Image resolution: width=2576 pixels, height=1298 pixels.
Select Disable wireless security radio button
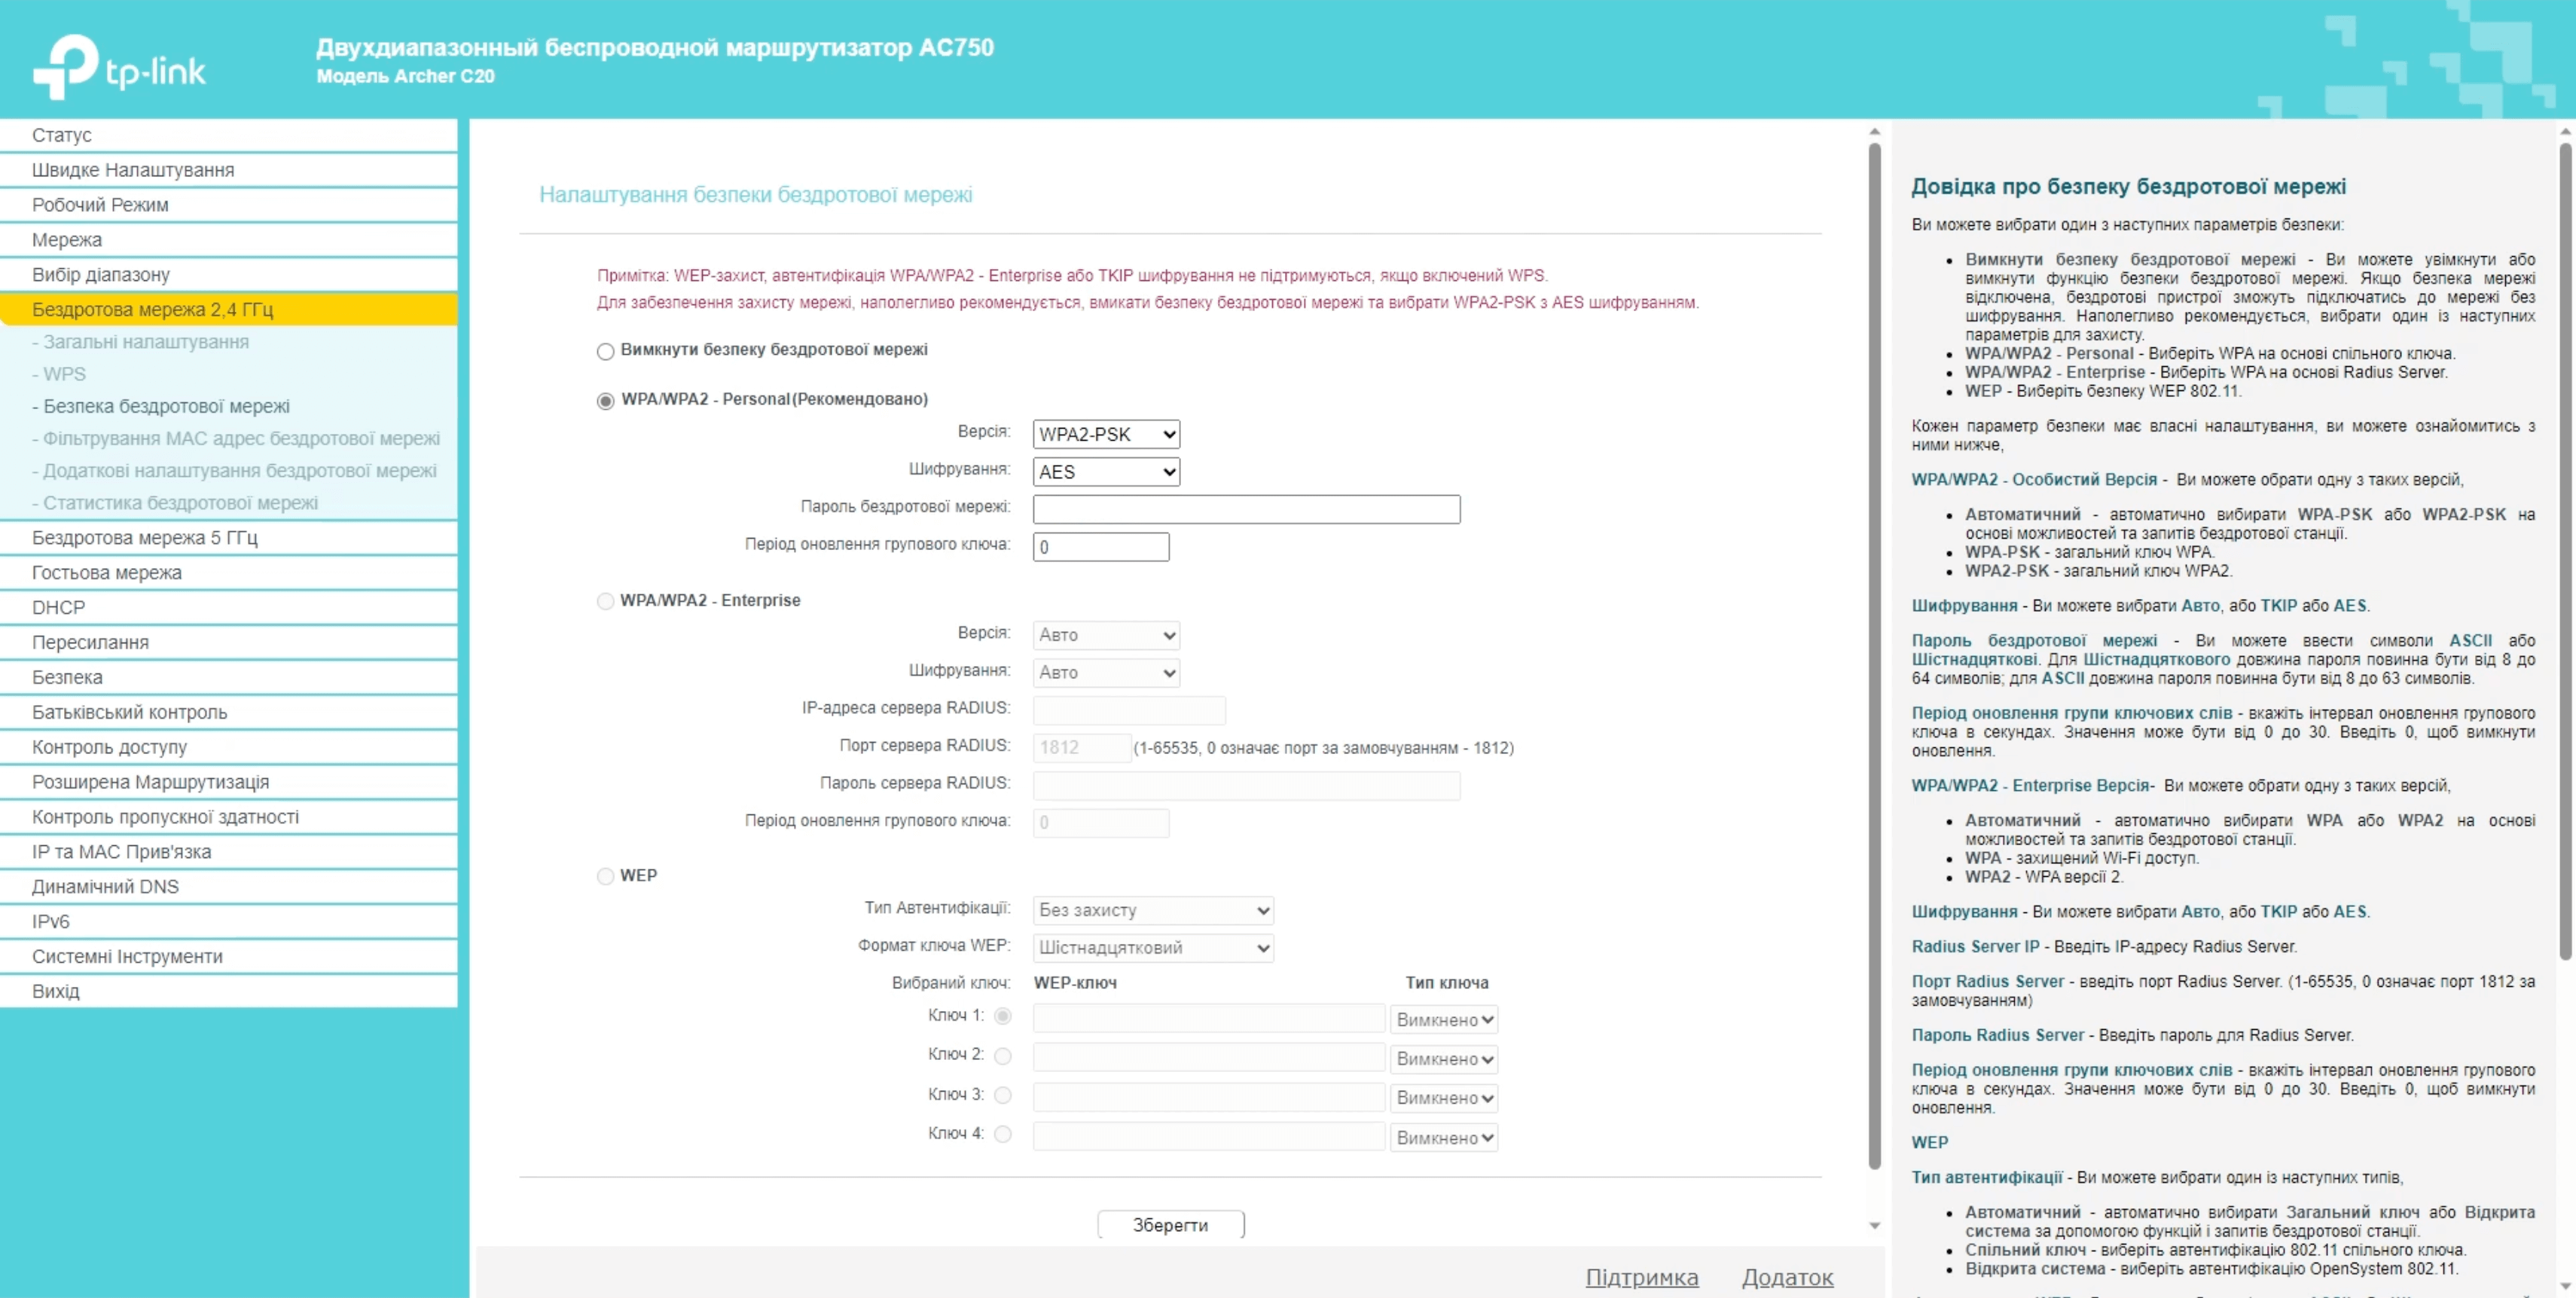point(605,351)
